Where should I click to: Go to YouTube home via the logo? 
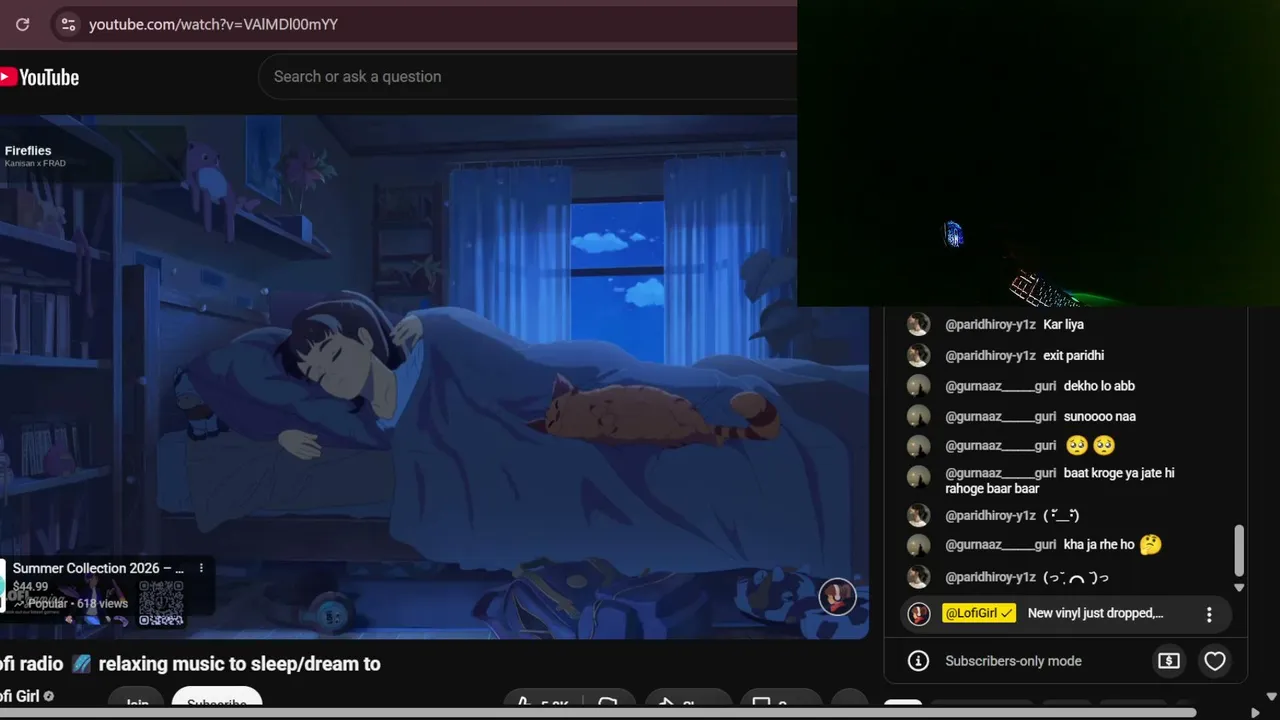click(x=40, y=77)
